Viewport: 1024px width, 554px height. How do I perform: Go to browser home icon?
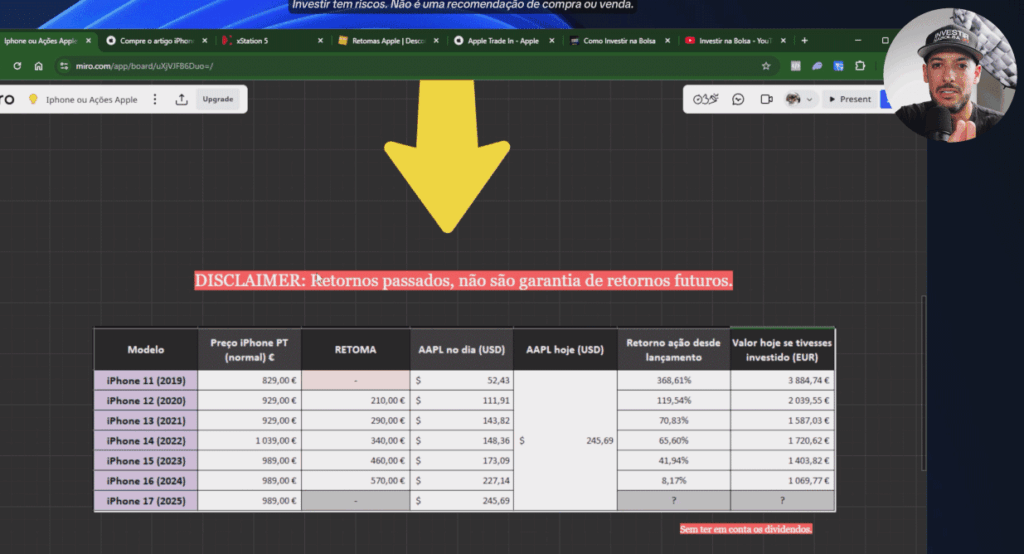39,66
